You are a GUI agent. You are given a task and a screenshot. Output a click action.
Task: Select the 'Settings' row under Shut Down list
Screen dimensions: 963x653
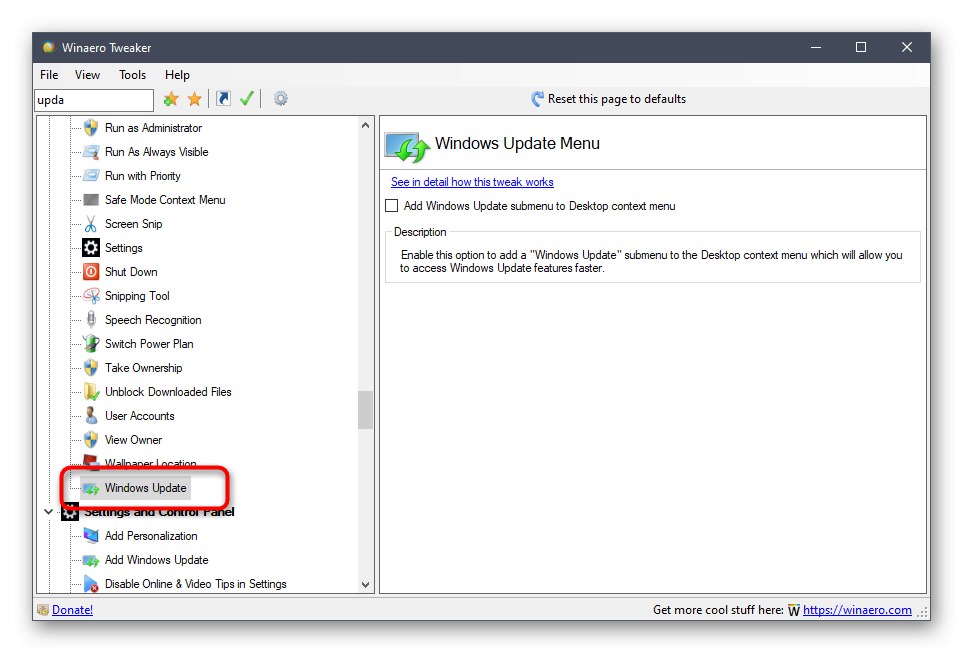(123, 248)
